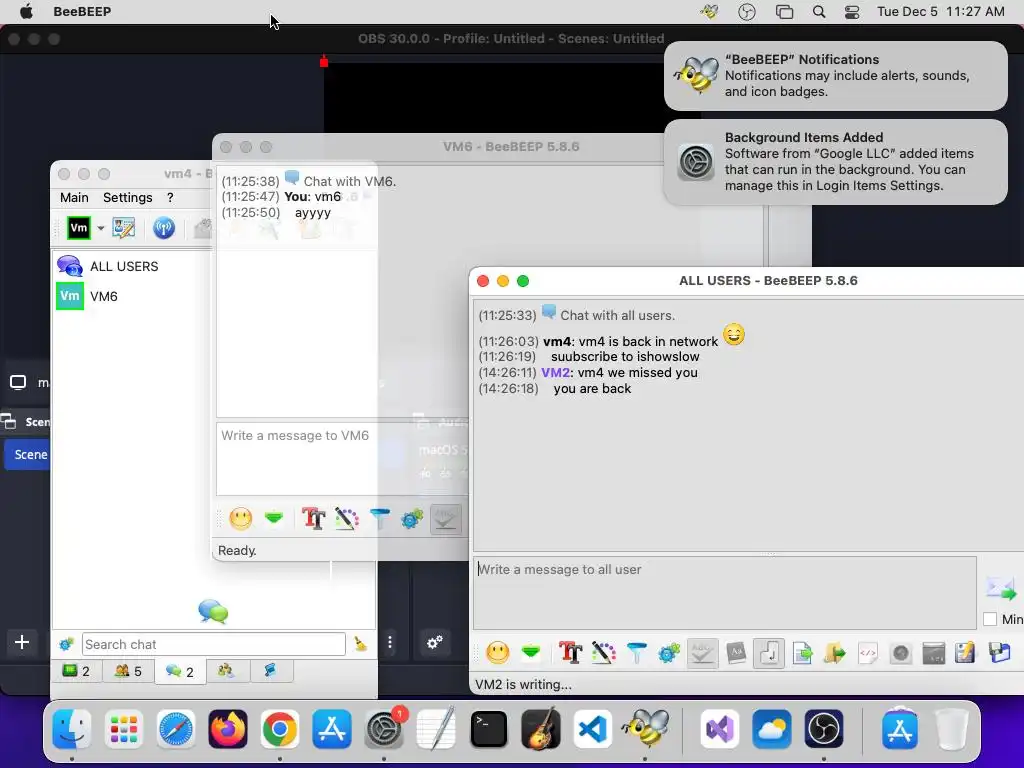Change font in the VM6 chat window

(313, 519)
